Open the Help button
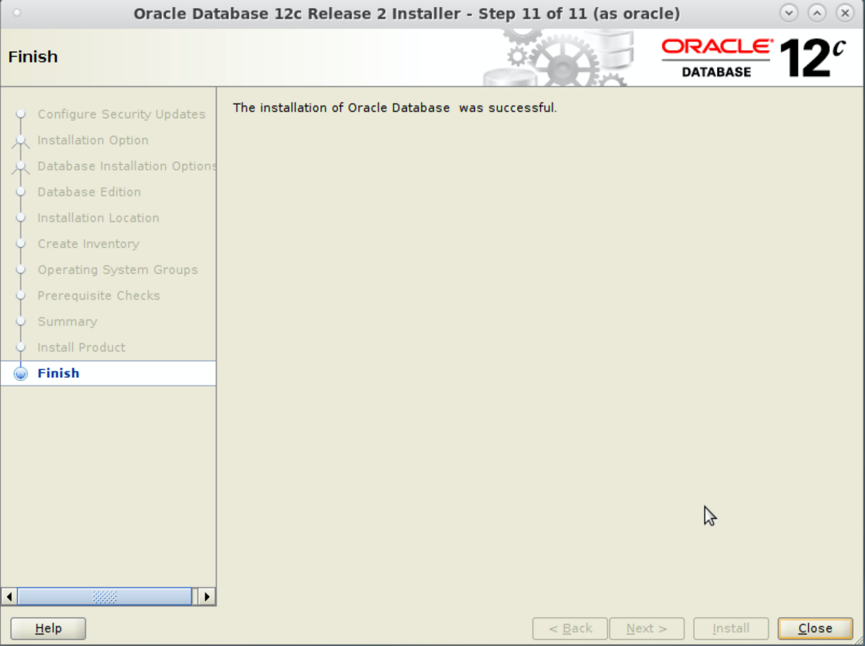 48,628
